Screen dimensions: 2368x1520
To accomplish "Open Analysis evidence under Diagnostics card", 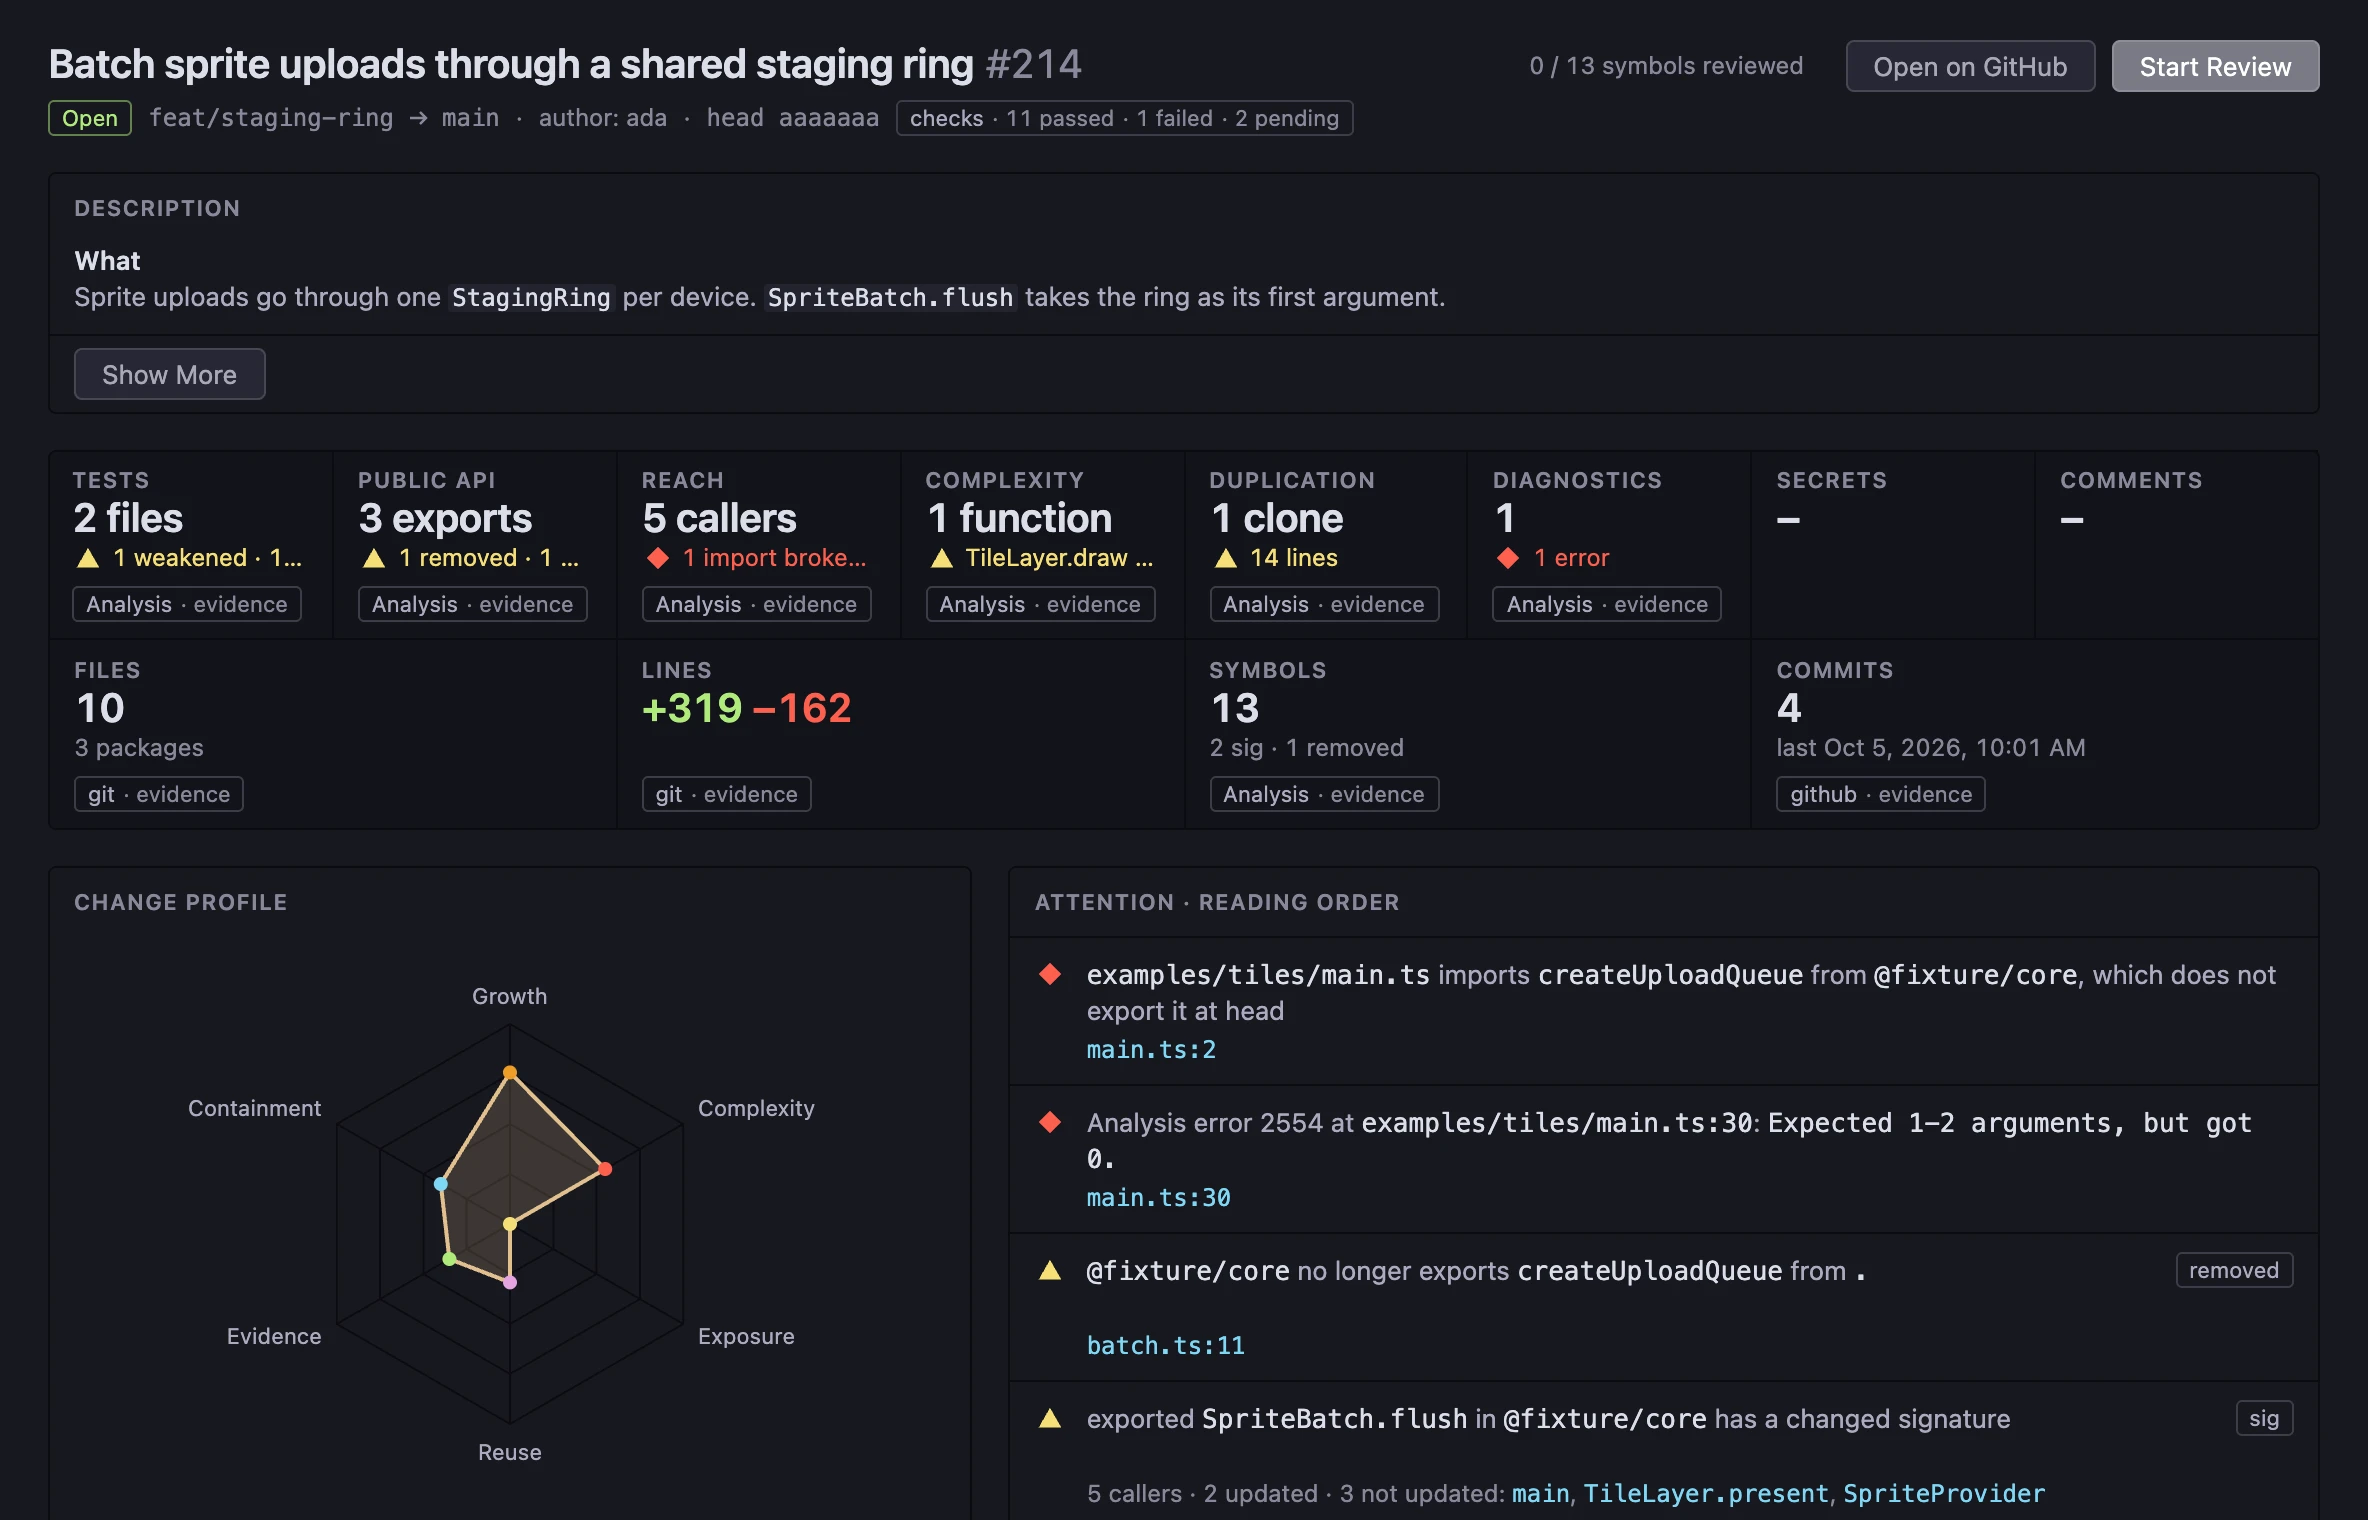I will coord(1607,604).
